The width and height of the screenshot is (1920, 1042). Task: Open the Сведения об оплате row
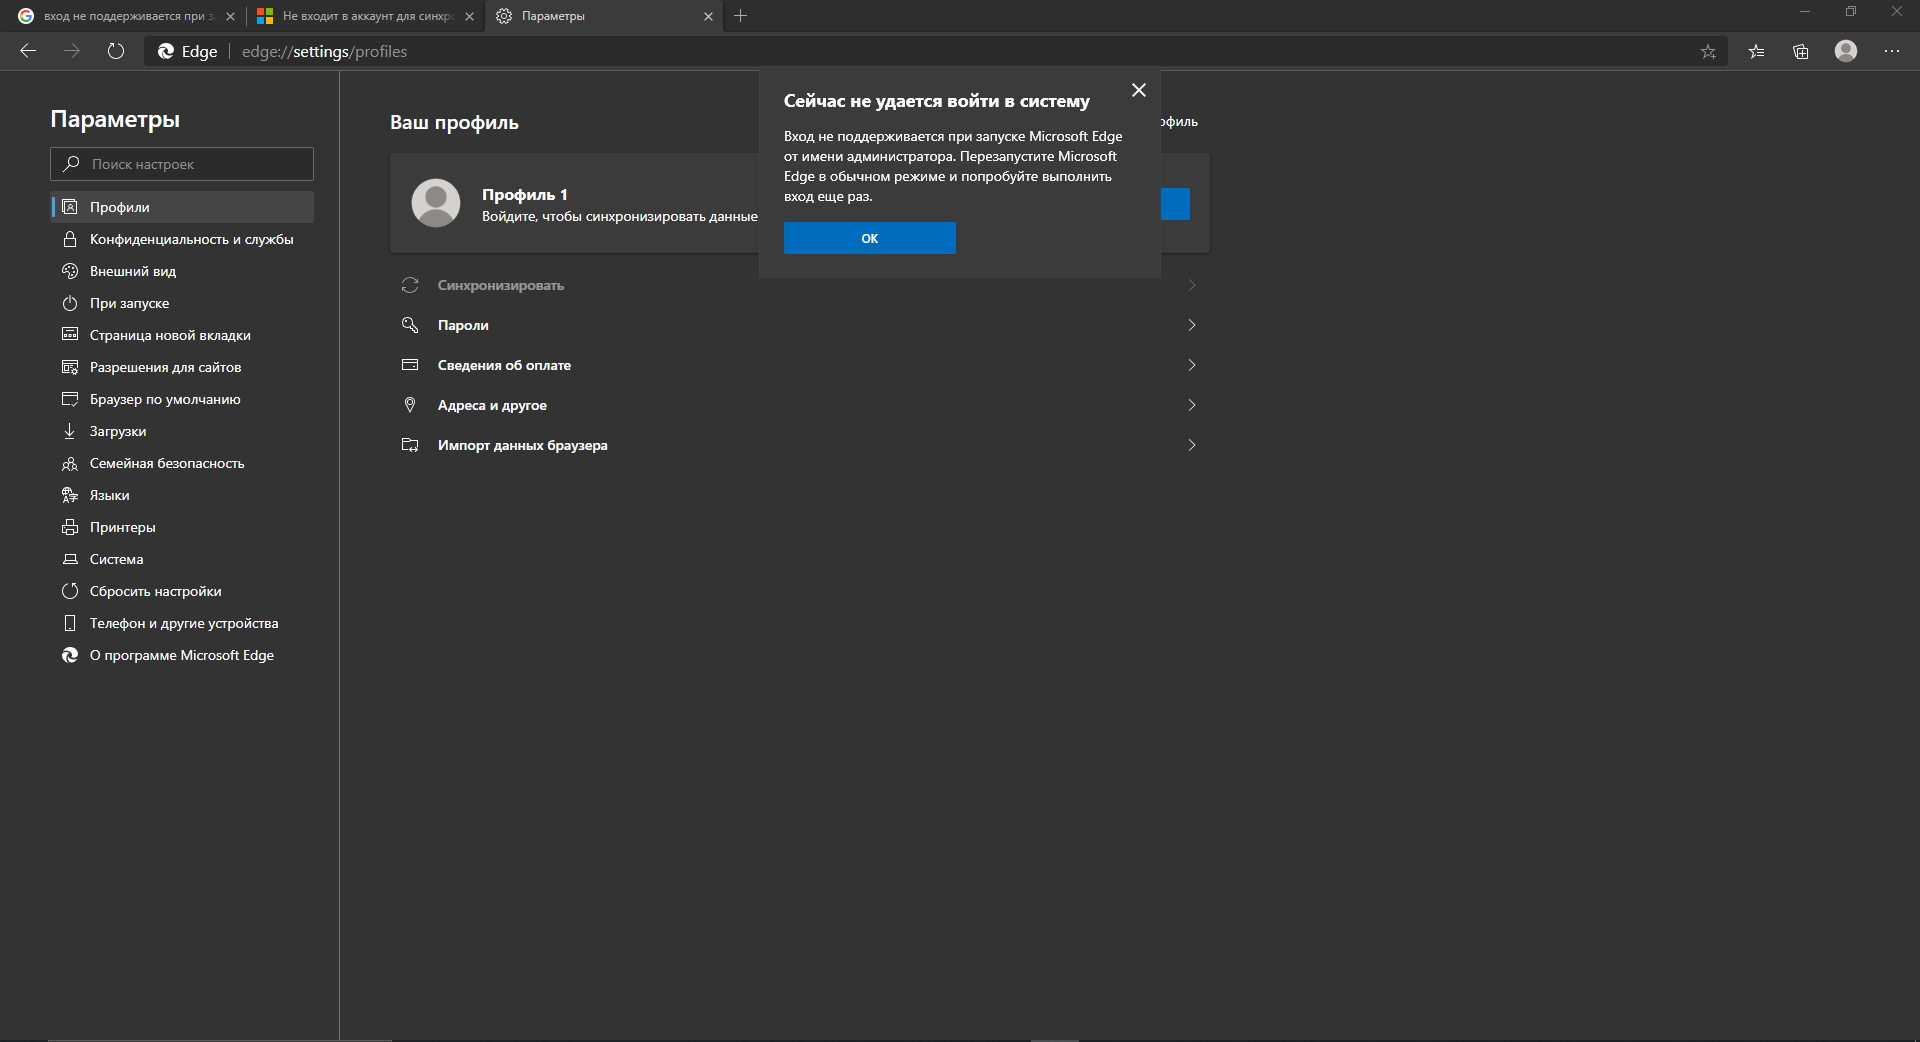[800, 365]
